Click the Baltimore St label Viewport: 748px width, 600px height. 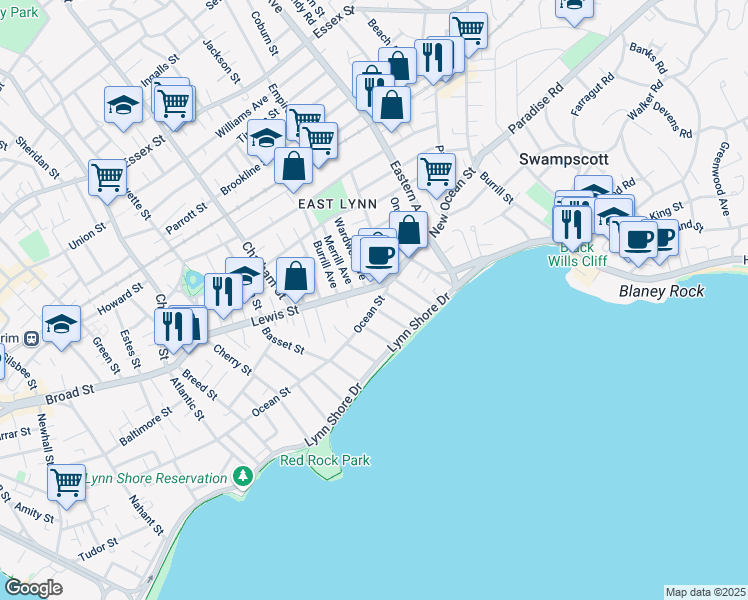145,426
